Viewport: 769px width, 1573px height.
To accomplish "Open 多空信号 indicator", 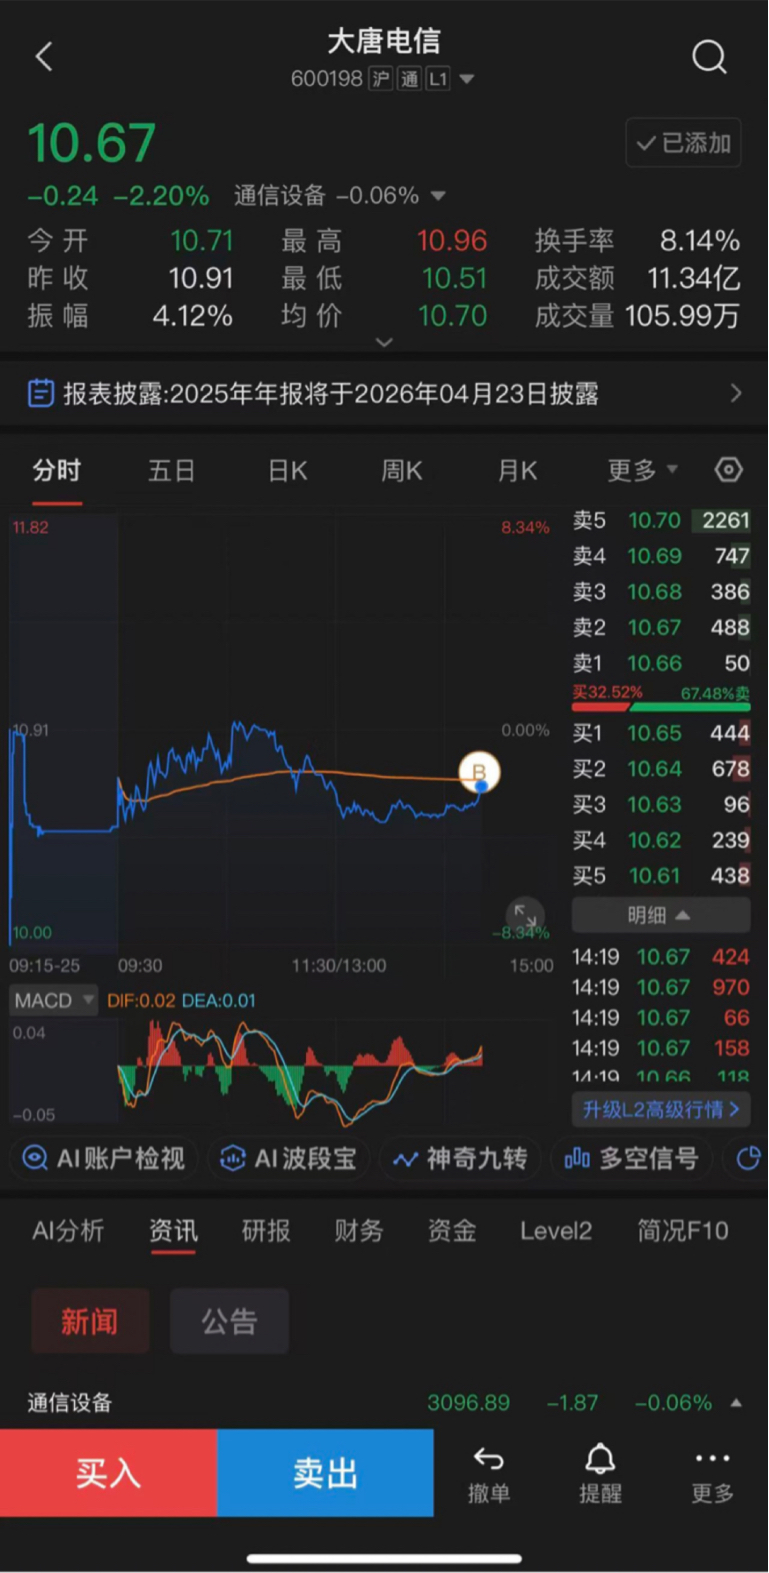I will coord(632,1158).
